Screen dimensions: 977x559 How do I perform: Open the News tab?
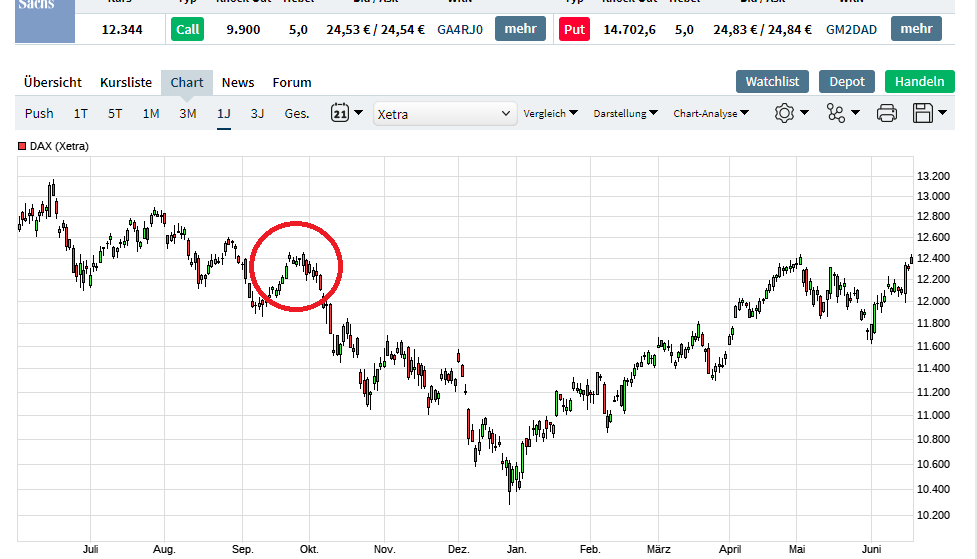point(238,82)
